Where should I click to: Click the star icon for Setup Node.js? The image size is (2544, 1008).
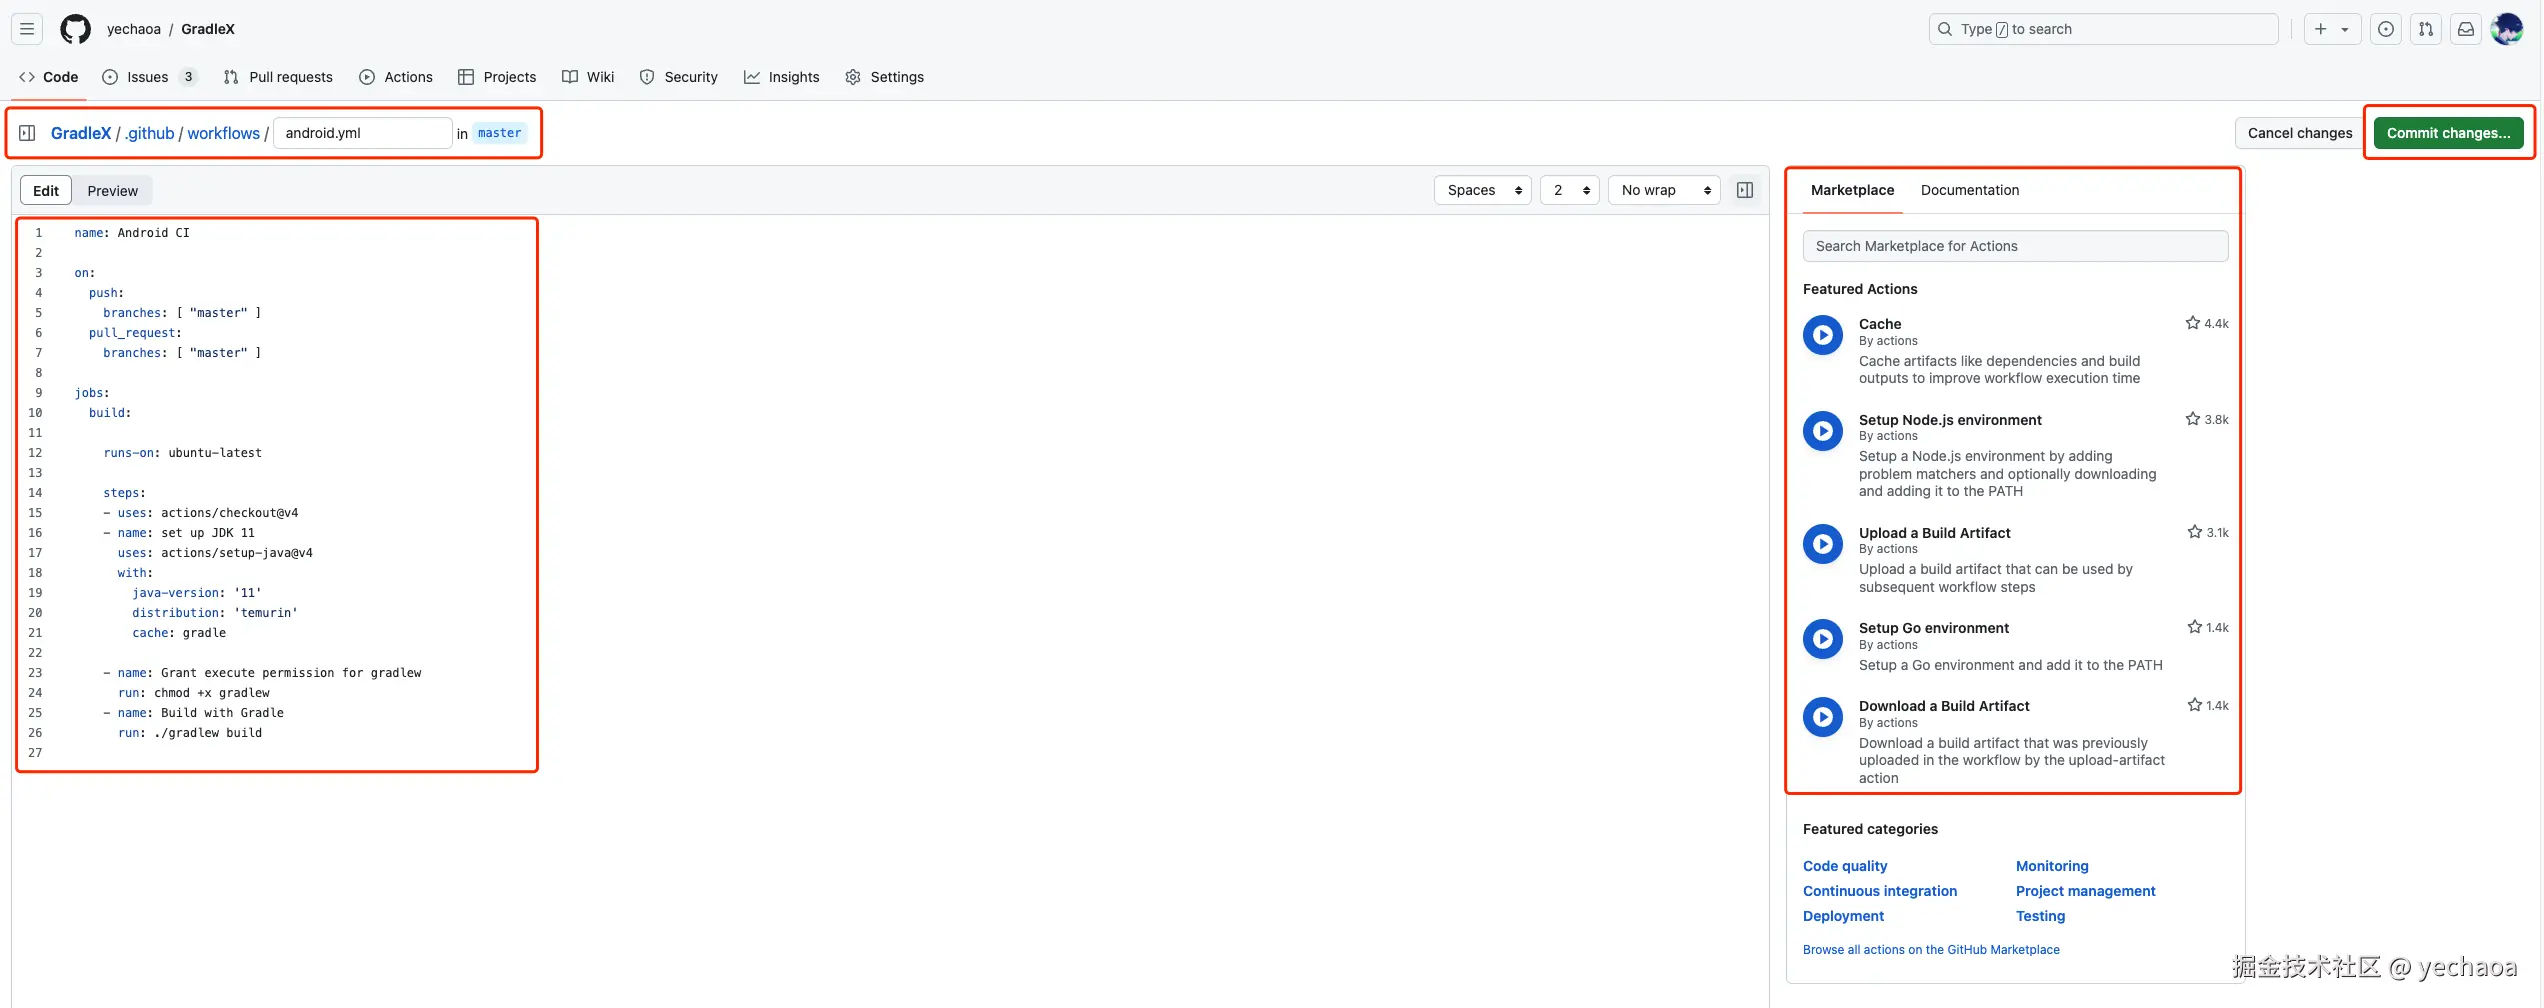point(2192,419)
